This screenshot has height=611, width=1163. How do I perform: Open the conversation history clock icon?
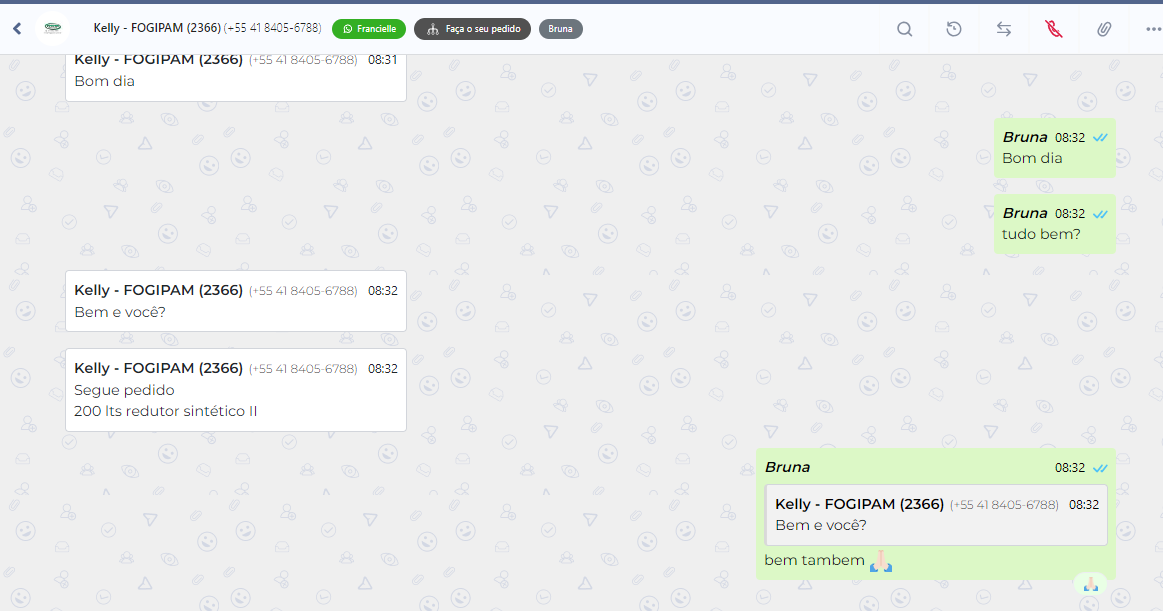pyautogui.click(x=954, y=29)
